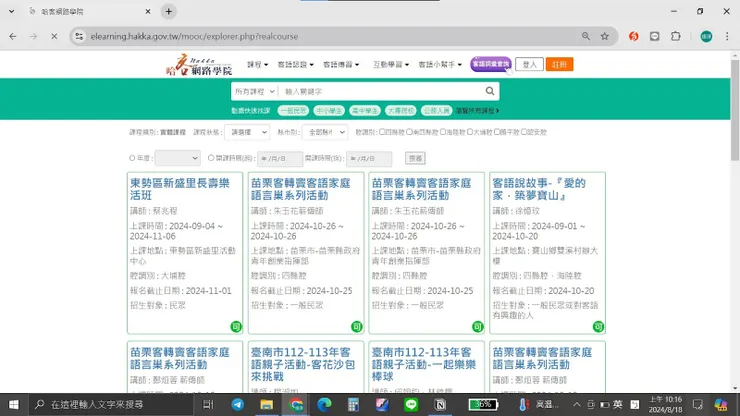
Task: Click green 可 badge on 東勢區新盛里長壽樂活班 card
Action: pos(235,326)
